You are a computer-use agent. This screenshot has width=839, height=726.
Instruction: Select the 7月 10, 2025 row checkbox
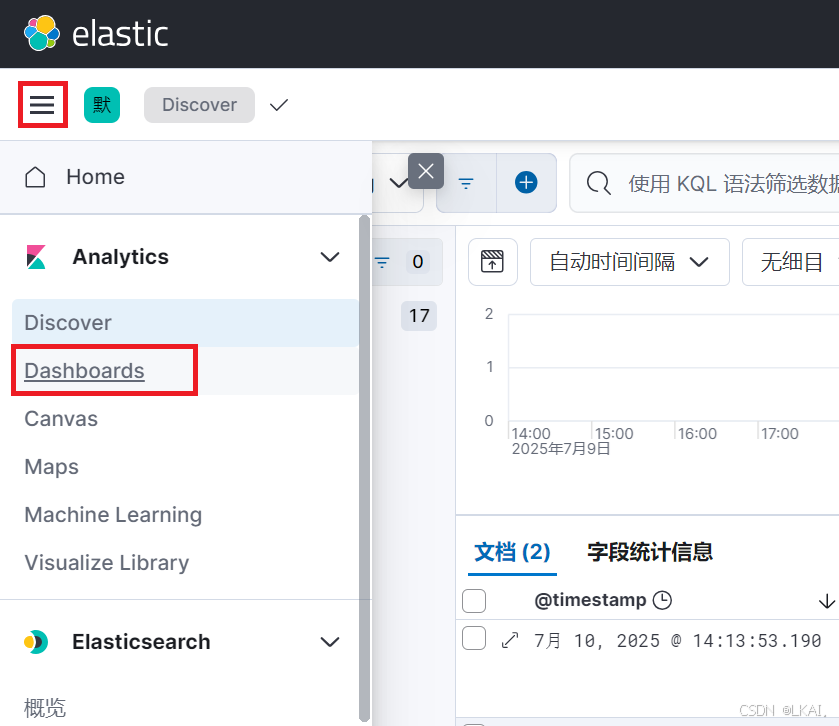coord(474,638)
